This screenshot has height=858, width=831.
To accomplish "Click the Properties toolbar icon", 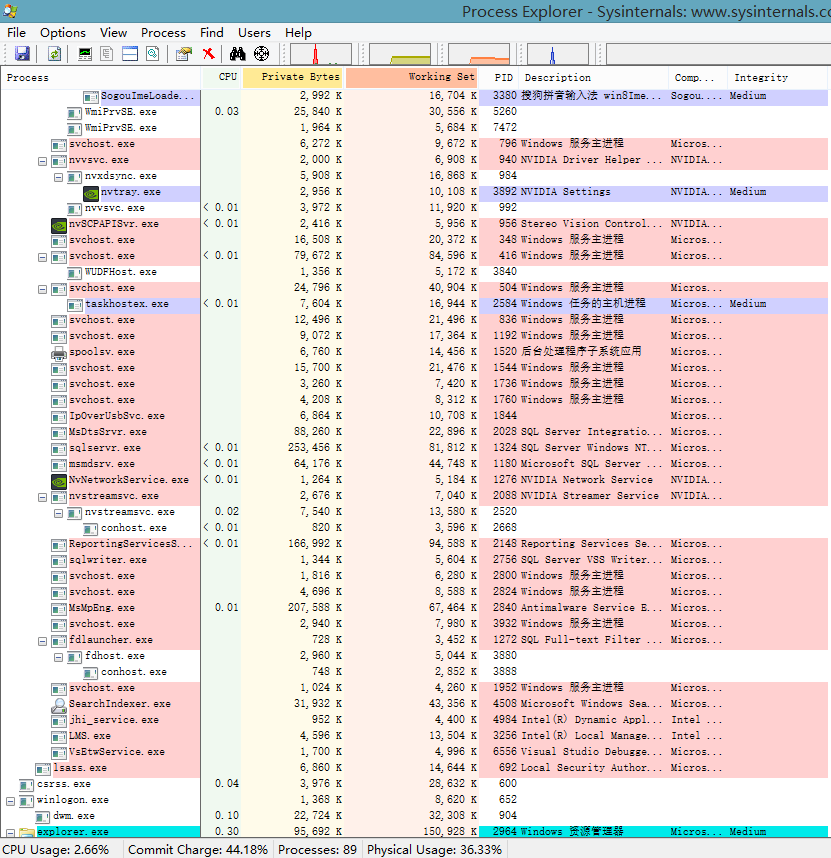I will tap(184, 53).
